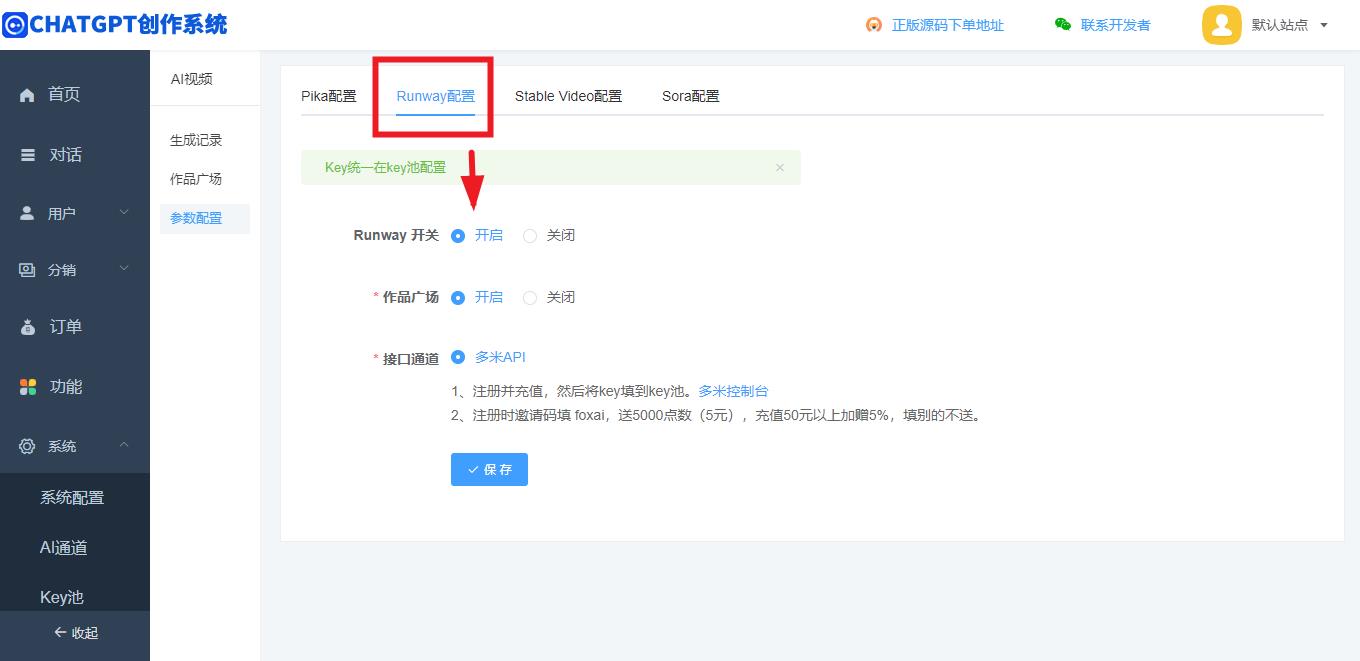The height and width of the screenshot is (661, 1360).
Task: Switch to the Runway配置 tab
Action: pyautogui.click(x=436, y=96)
